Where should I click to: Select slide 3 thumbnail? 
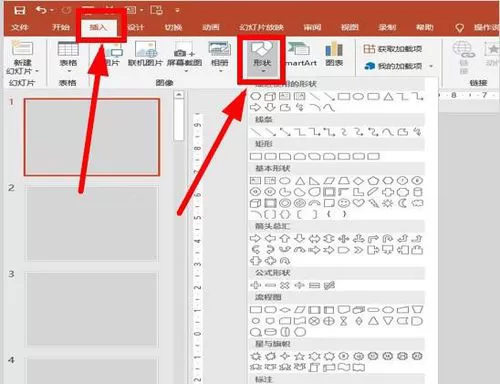click(92, 309)
